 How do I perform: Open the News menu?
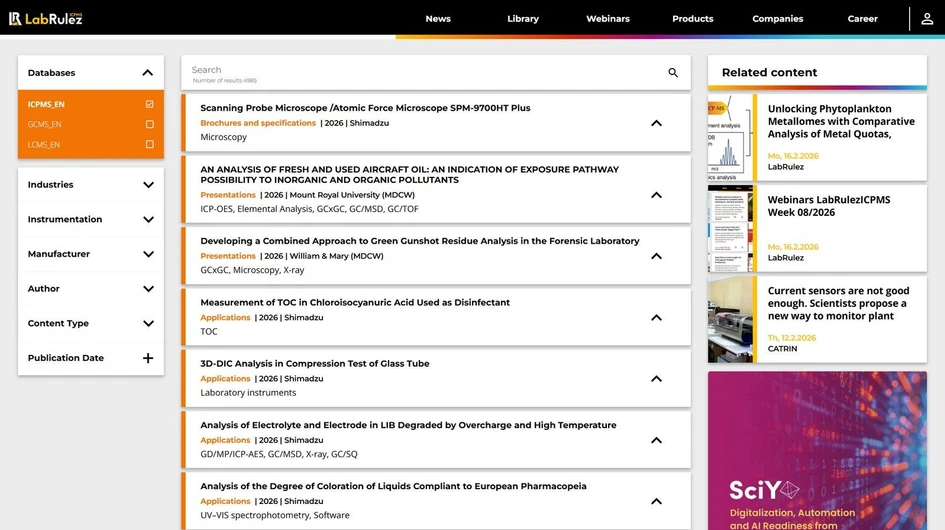click(438, 19)
